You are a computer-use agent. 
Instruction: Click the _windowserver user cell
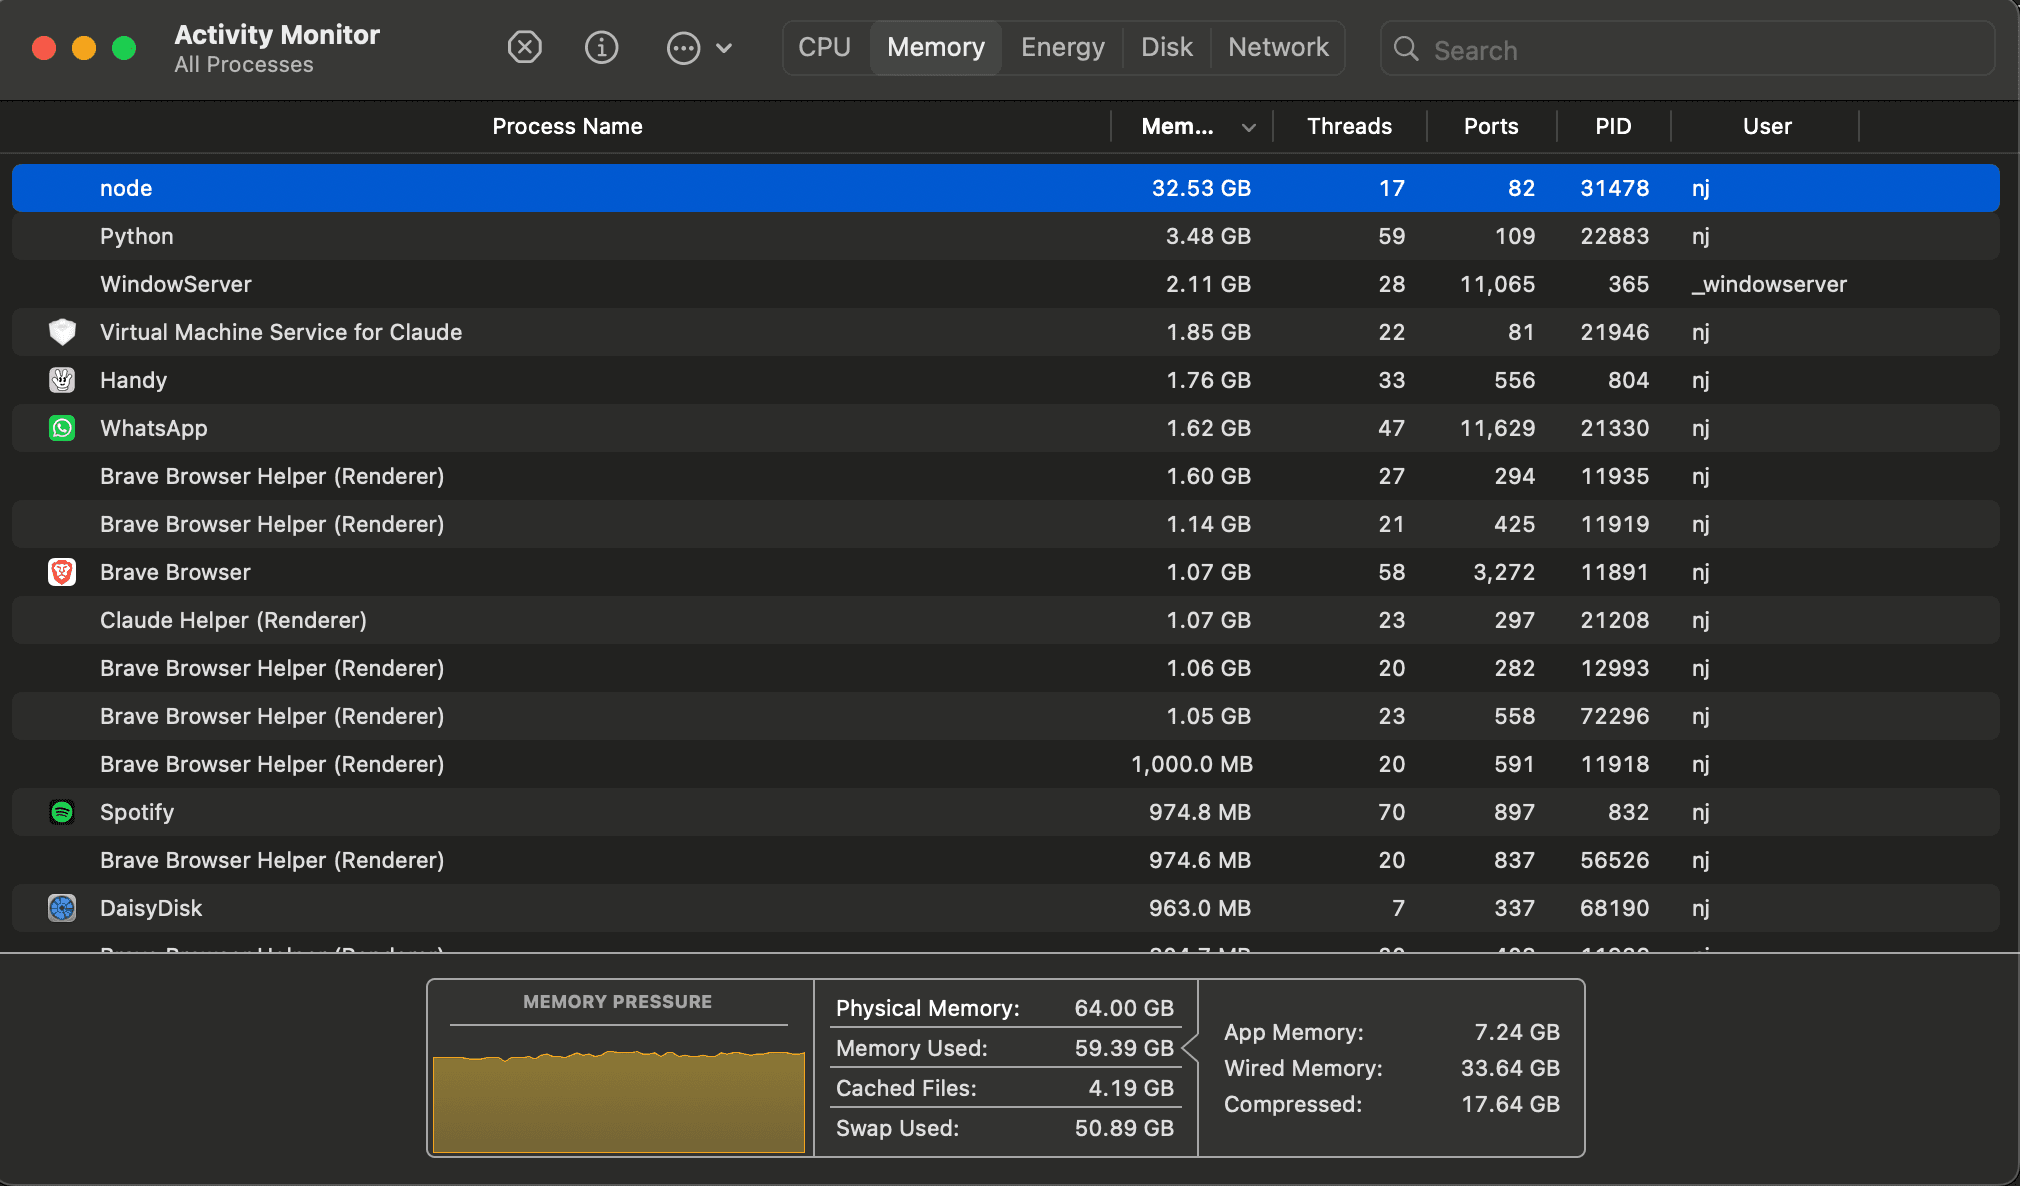point(1769,284)
